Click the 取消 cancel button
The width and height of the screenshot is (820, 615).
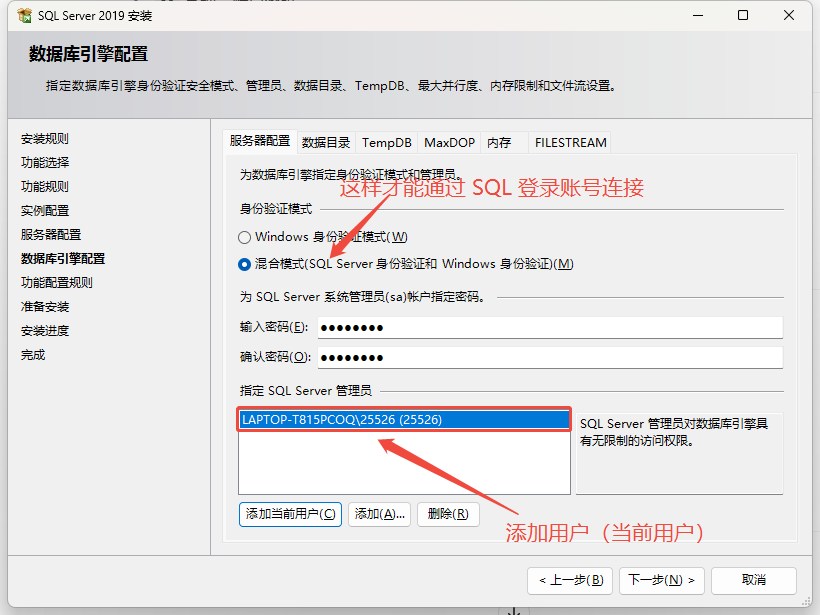click(754, 580)
